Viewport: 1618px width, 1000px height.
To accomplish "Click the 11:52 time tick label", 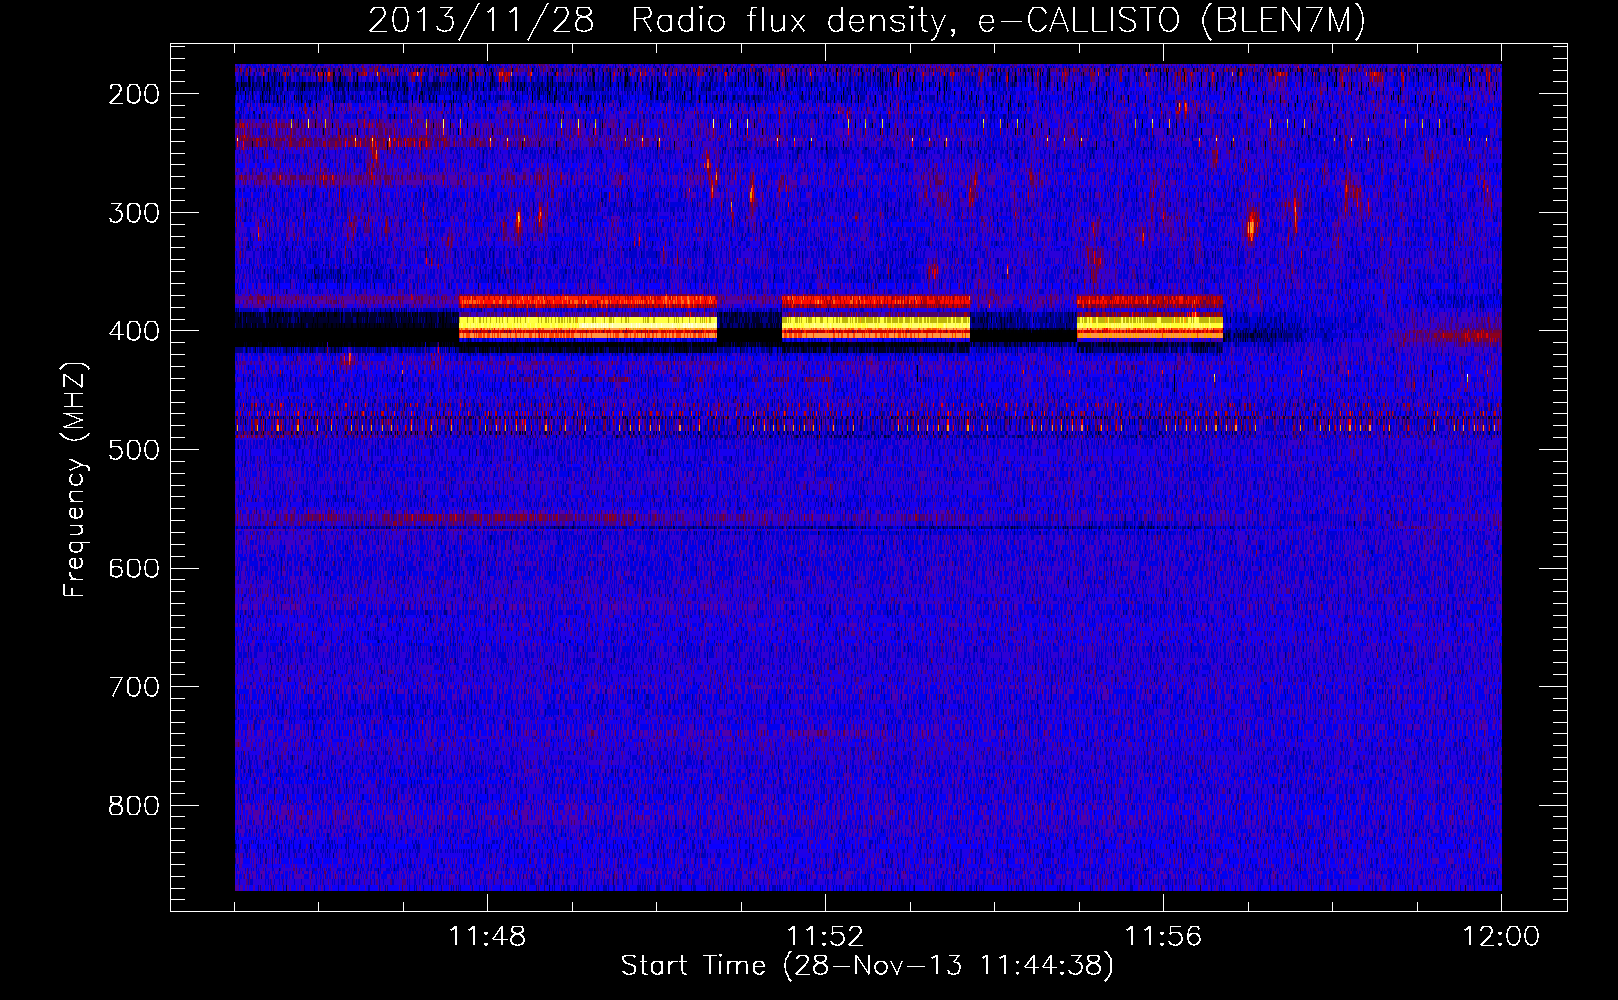I will [x=826, y=937].
